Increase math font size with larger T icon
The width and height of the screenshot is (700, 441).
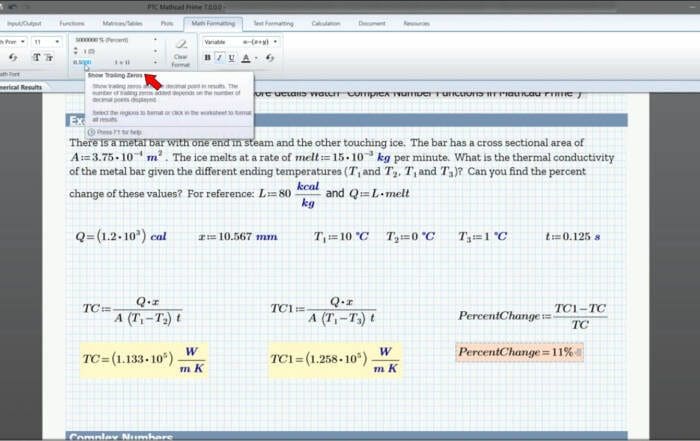tap(36, 57)
